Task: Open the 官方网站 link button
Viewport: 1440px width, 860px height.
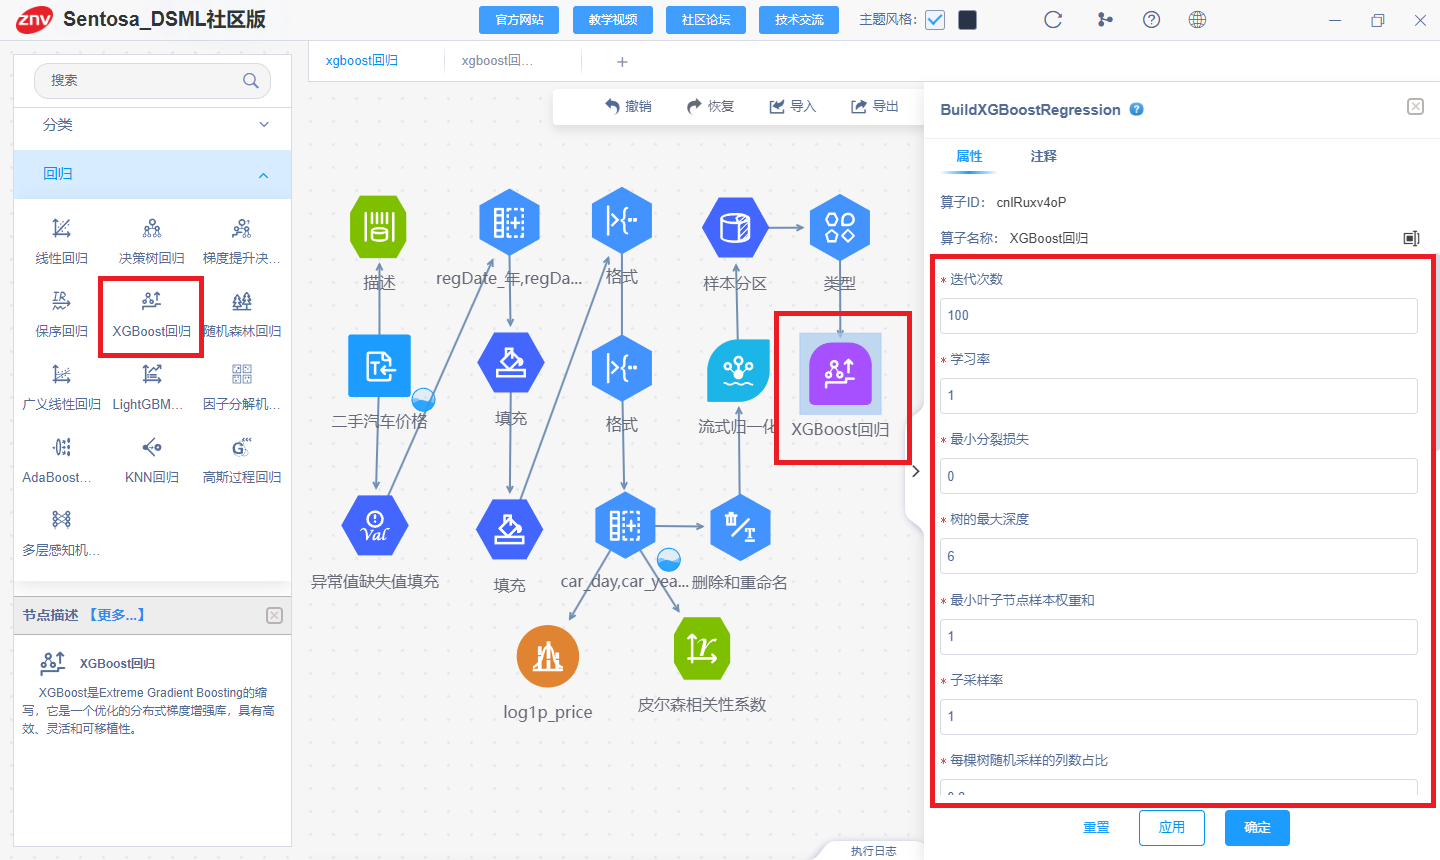Action: point(520,20)
